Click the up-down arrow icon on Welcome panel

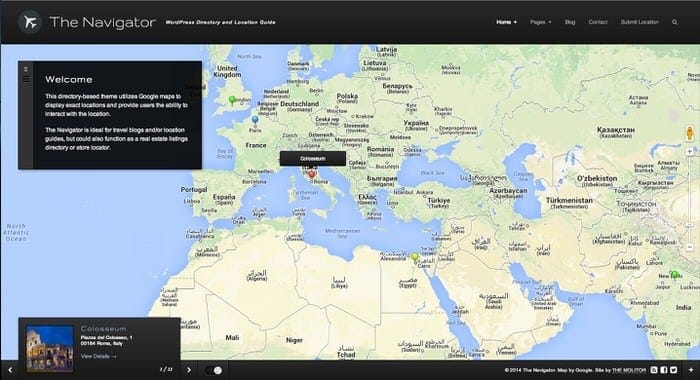pos(26,69)
